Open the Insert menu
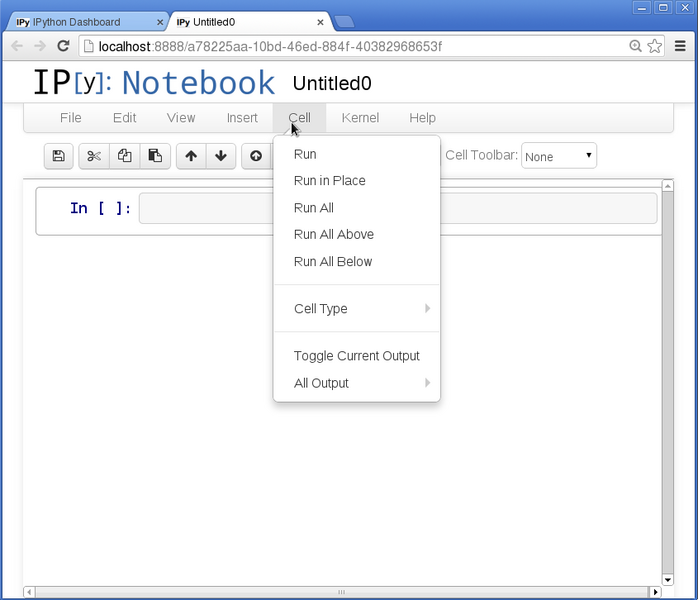This screenshot has height=600, width=698. [242, 118]
